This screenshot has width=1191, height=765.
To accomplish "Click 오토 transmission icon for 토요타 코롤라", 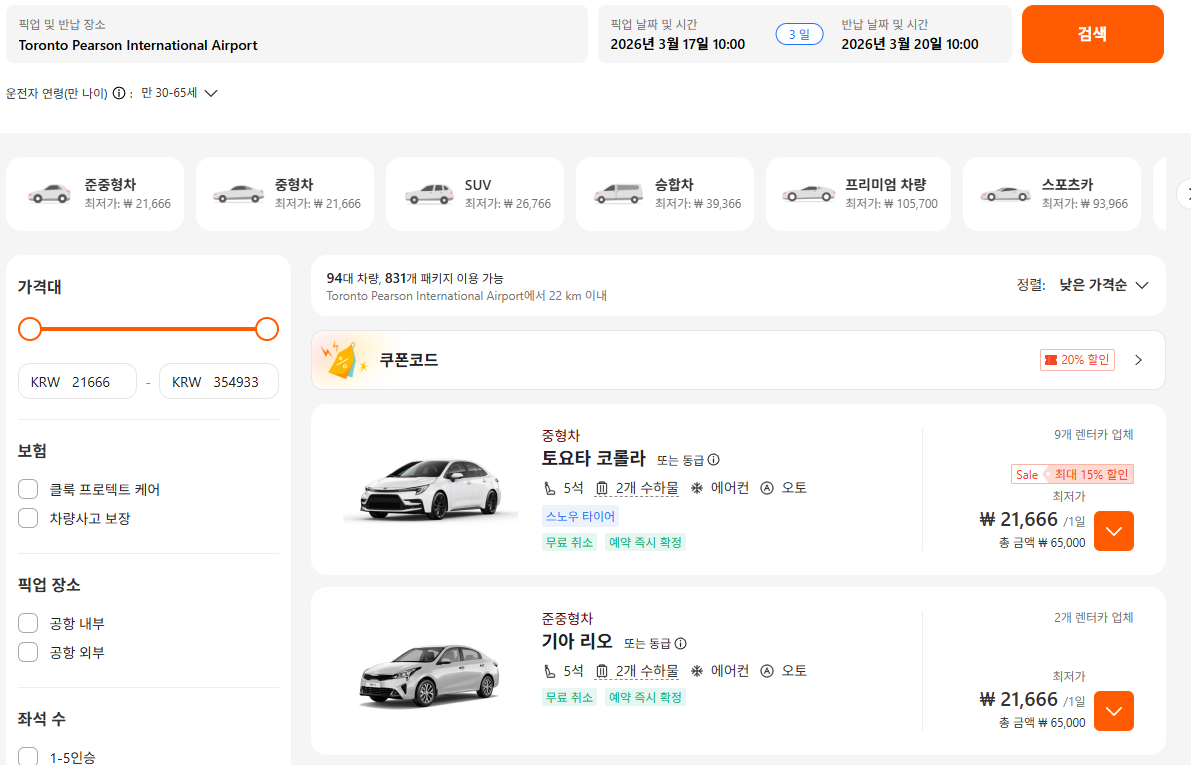I will (767, 488).
